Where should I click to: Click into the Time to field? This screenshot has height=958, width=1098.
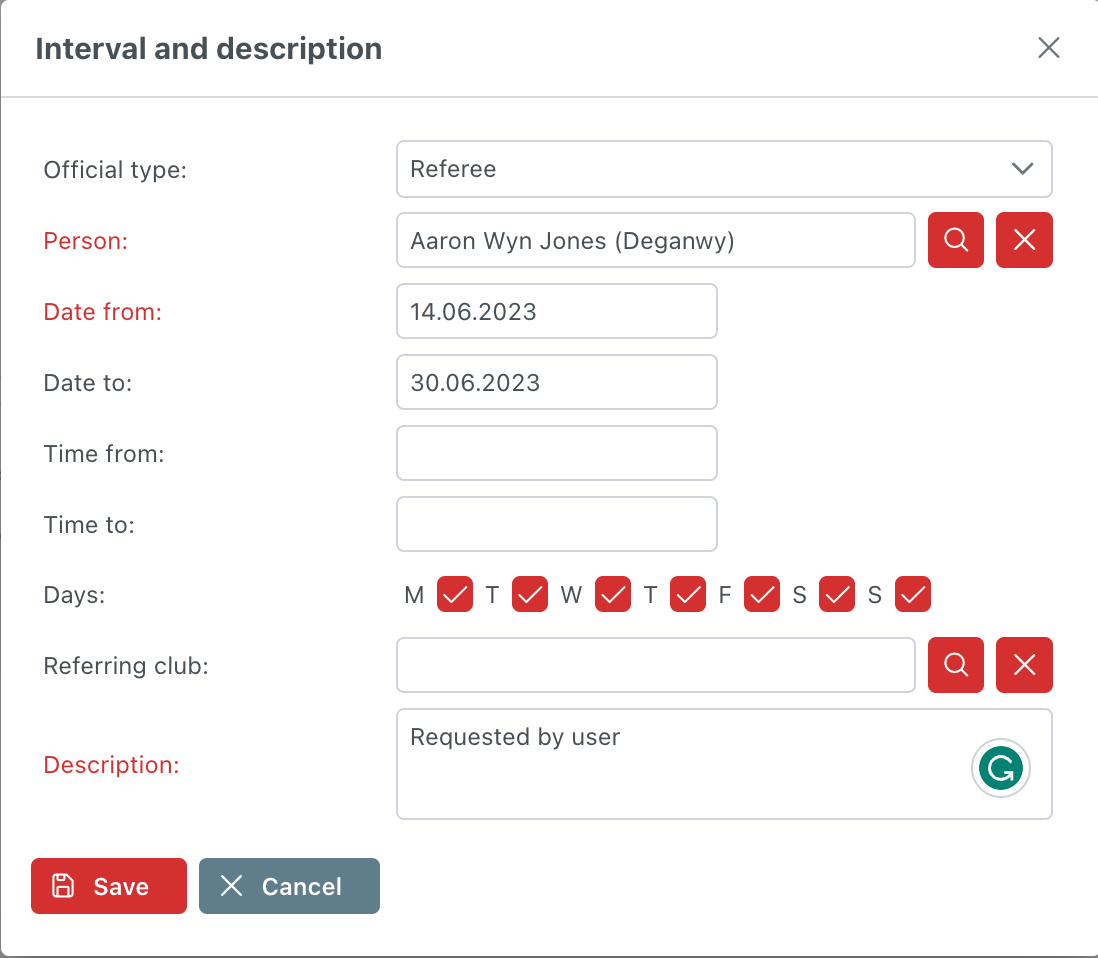[x=556, y=524]
